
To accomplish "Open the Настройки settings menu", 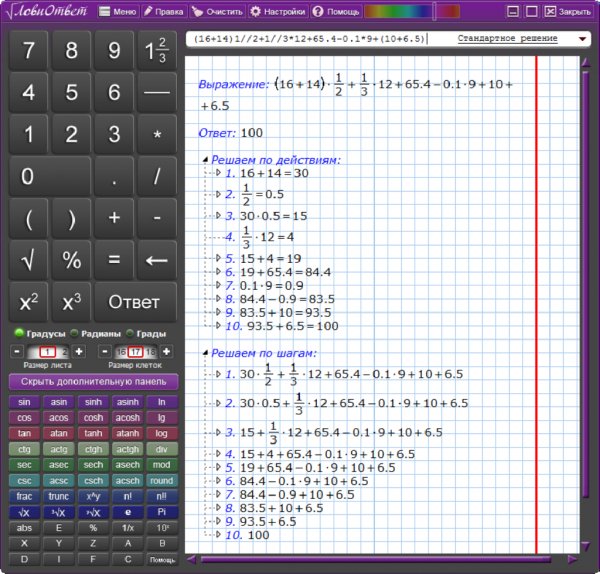I will 278,12.
